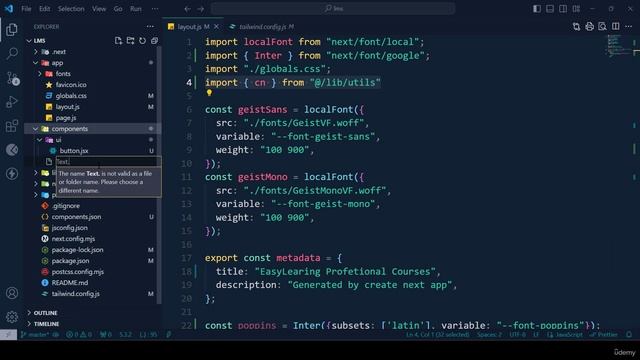The height and width of the screenshot is (360, 640).
Task: Click the master branch in status bar
Action: point(36,334)
